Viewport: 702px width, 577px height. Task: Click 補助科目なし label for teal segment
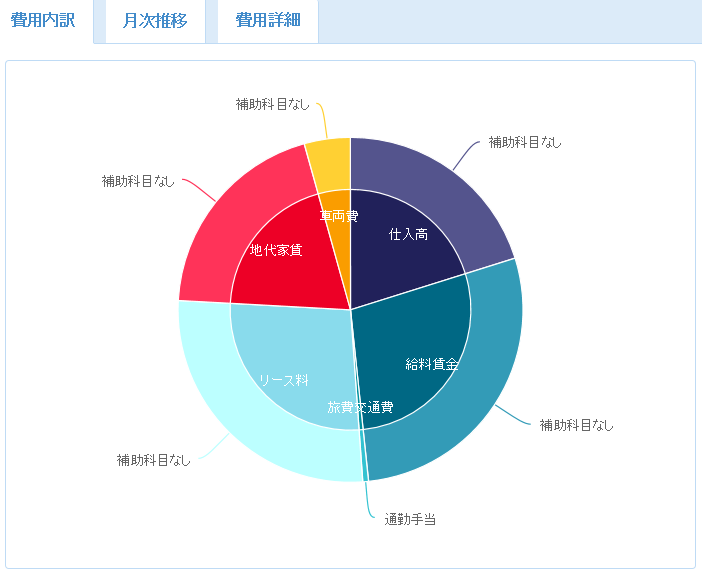point(576,425)
